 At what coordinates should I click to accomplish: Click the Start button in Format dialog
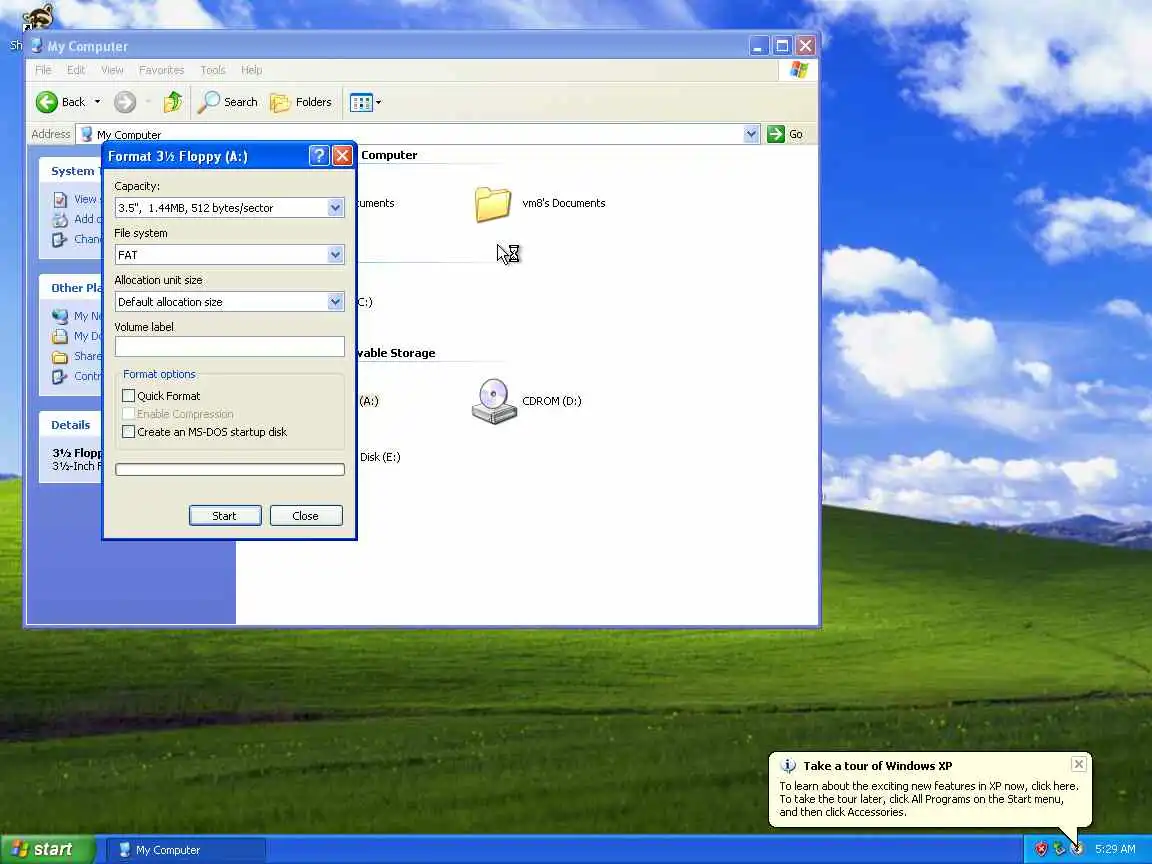coord(225,516)
